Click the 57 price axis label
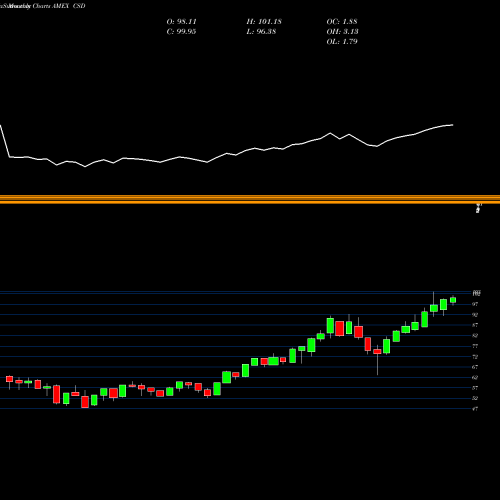 (x=475, y=388)
